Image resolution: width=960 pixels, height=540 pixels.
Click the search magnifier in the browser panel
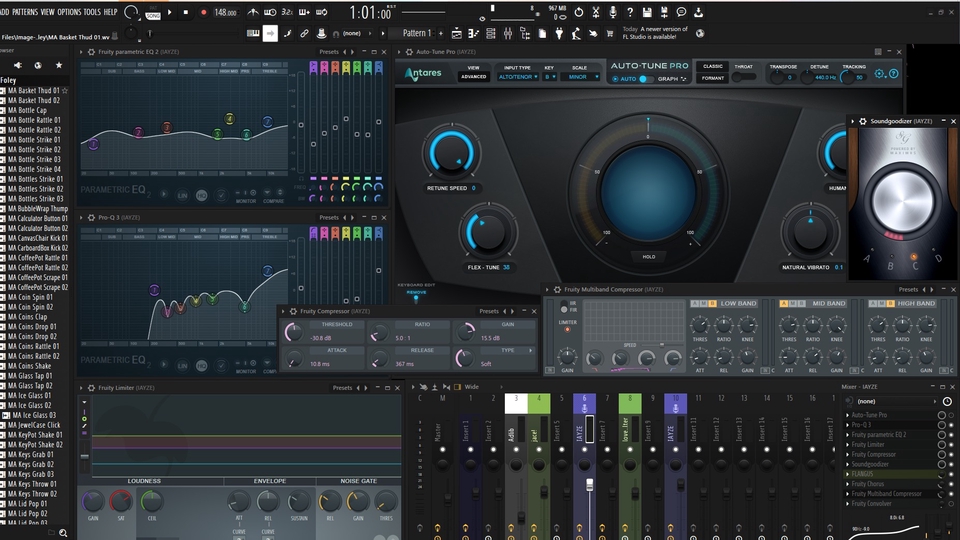coord(62,533)
